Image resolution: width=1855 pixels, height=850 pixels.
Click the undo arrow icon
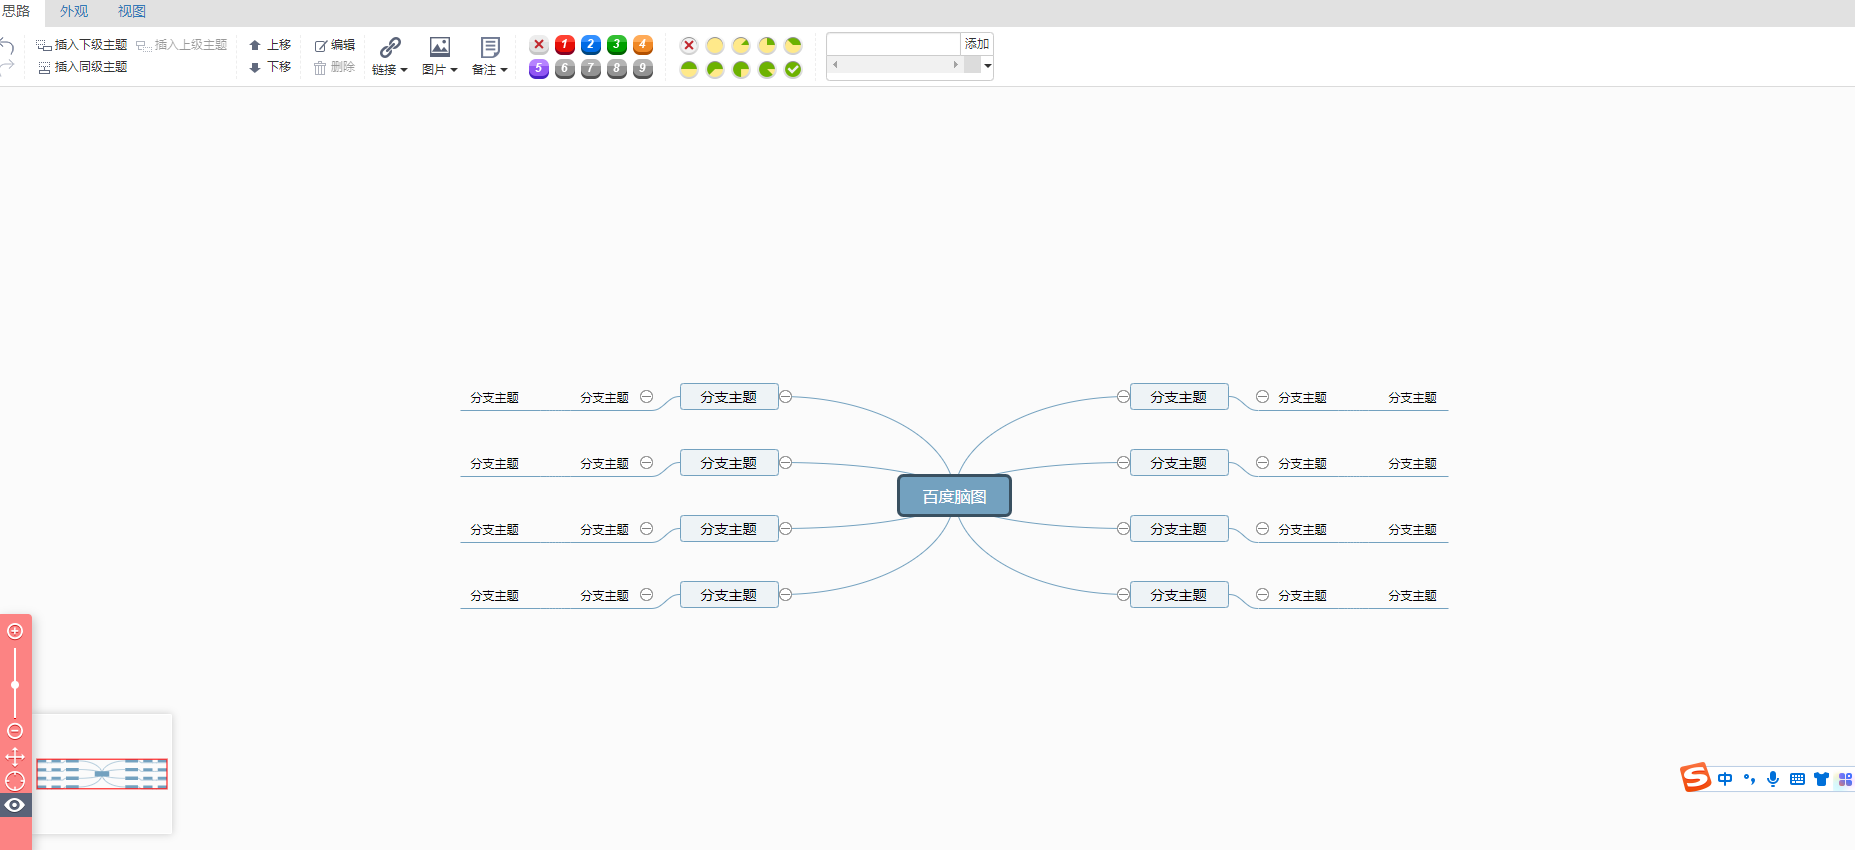pos(7,46)
